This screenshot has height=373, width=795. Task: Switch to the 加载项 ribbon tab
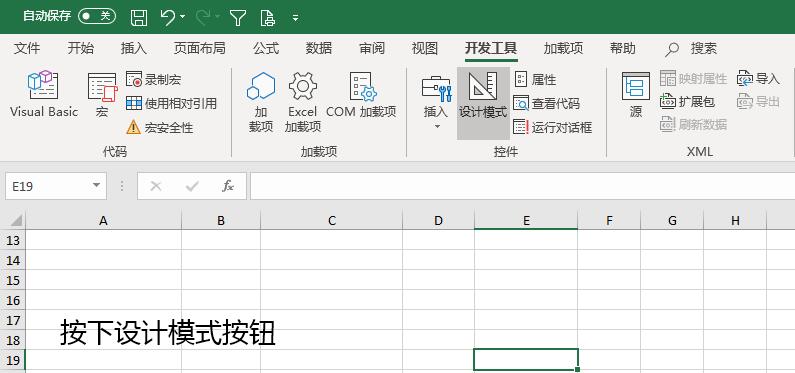point(563,48)
